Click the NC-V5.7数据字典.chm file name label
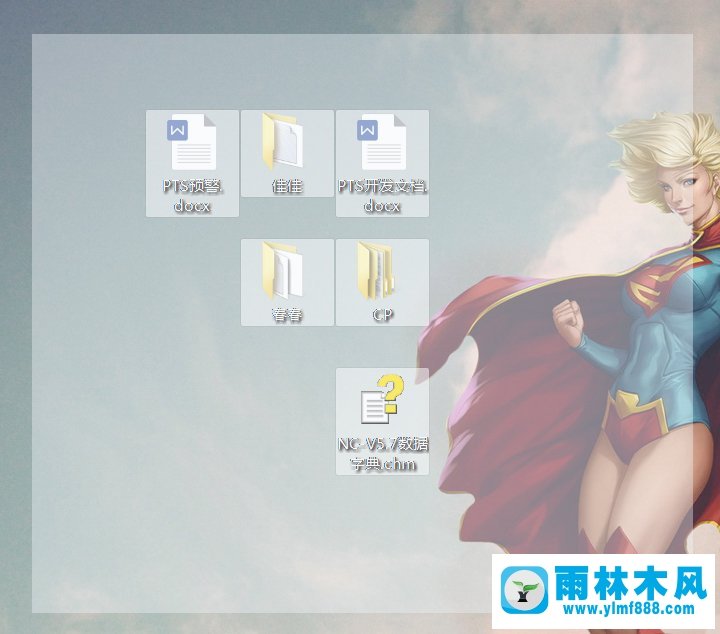This screenshot has width=720, height=634. (382, 454)
